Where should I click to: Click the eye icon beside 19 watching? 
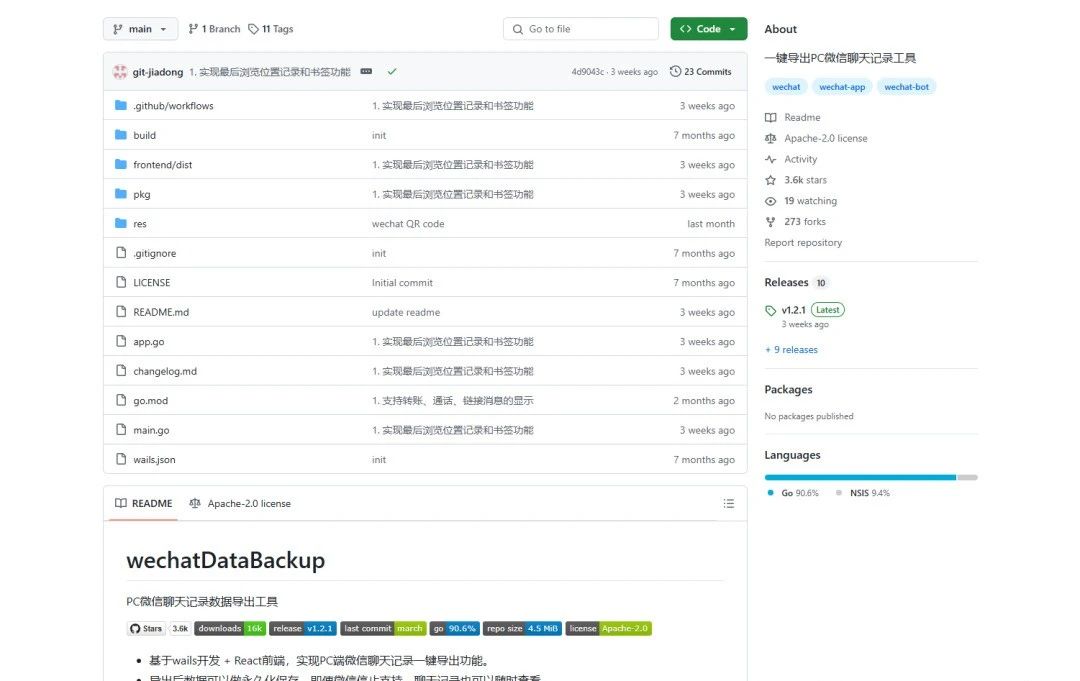point(771,201)
